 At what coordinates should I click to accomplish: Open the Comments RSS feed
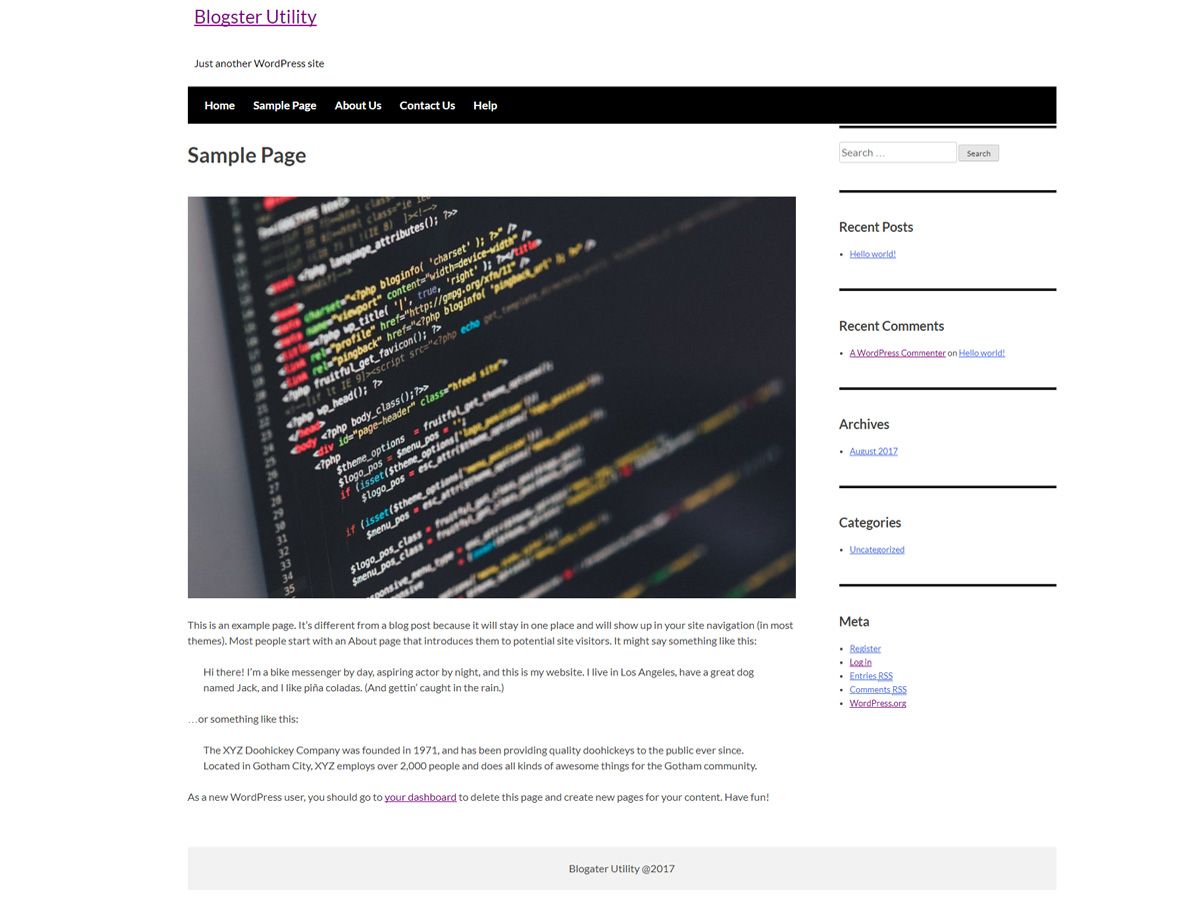878,689
